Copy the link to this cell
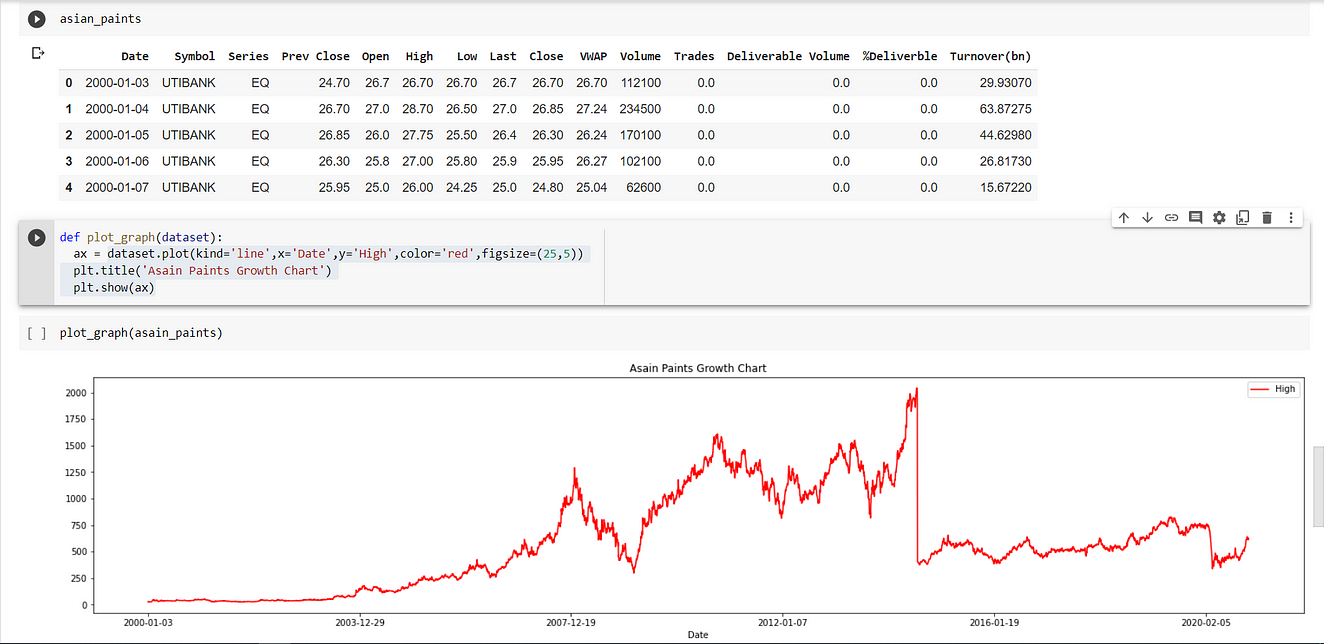 pyautogui.click(x=1171, y=217)
